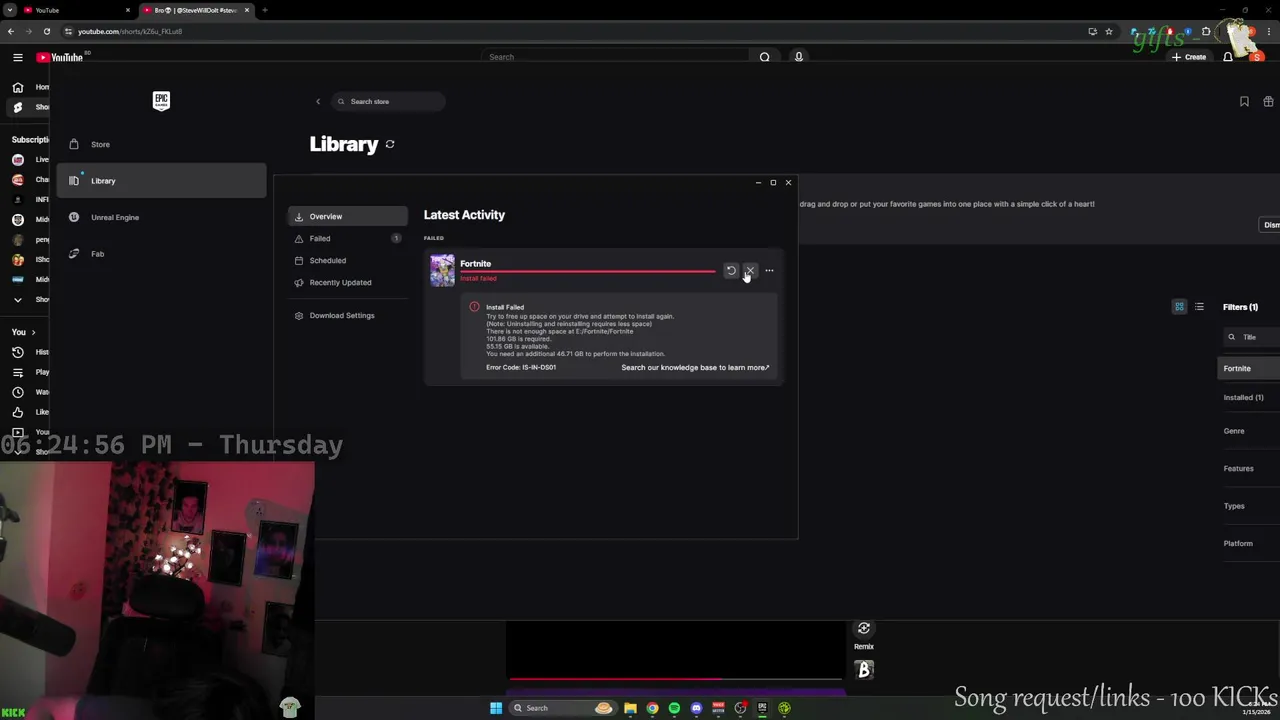
Task: Toggle the Installed (1) filter
Action: point(1243,397)
